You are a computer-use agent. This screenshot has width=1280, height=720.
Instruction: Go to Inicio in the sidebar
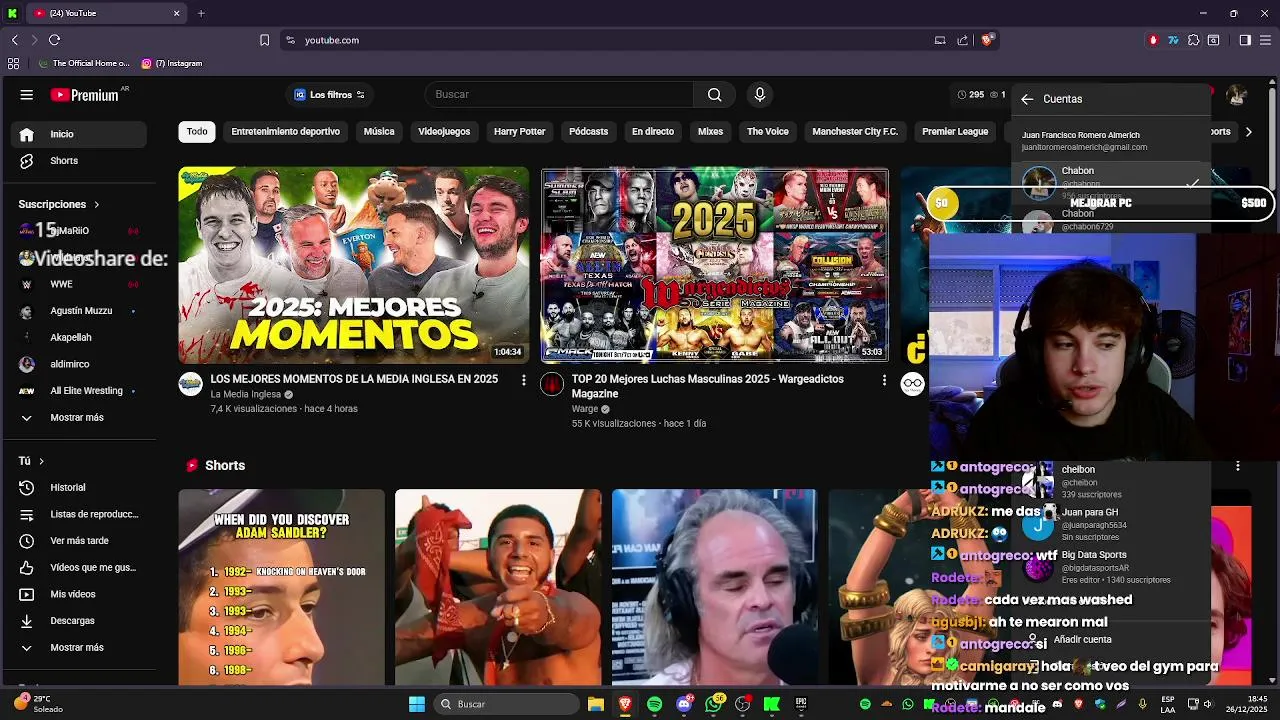click(78, 134)
